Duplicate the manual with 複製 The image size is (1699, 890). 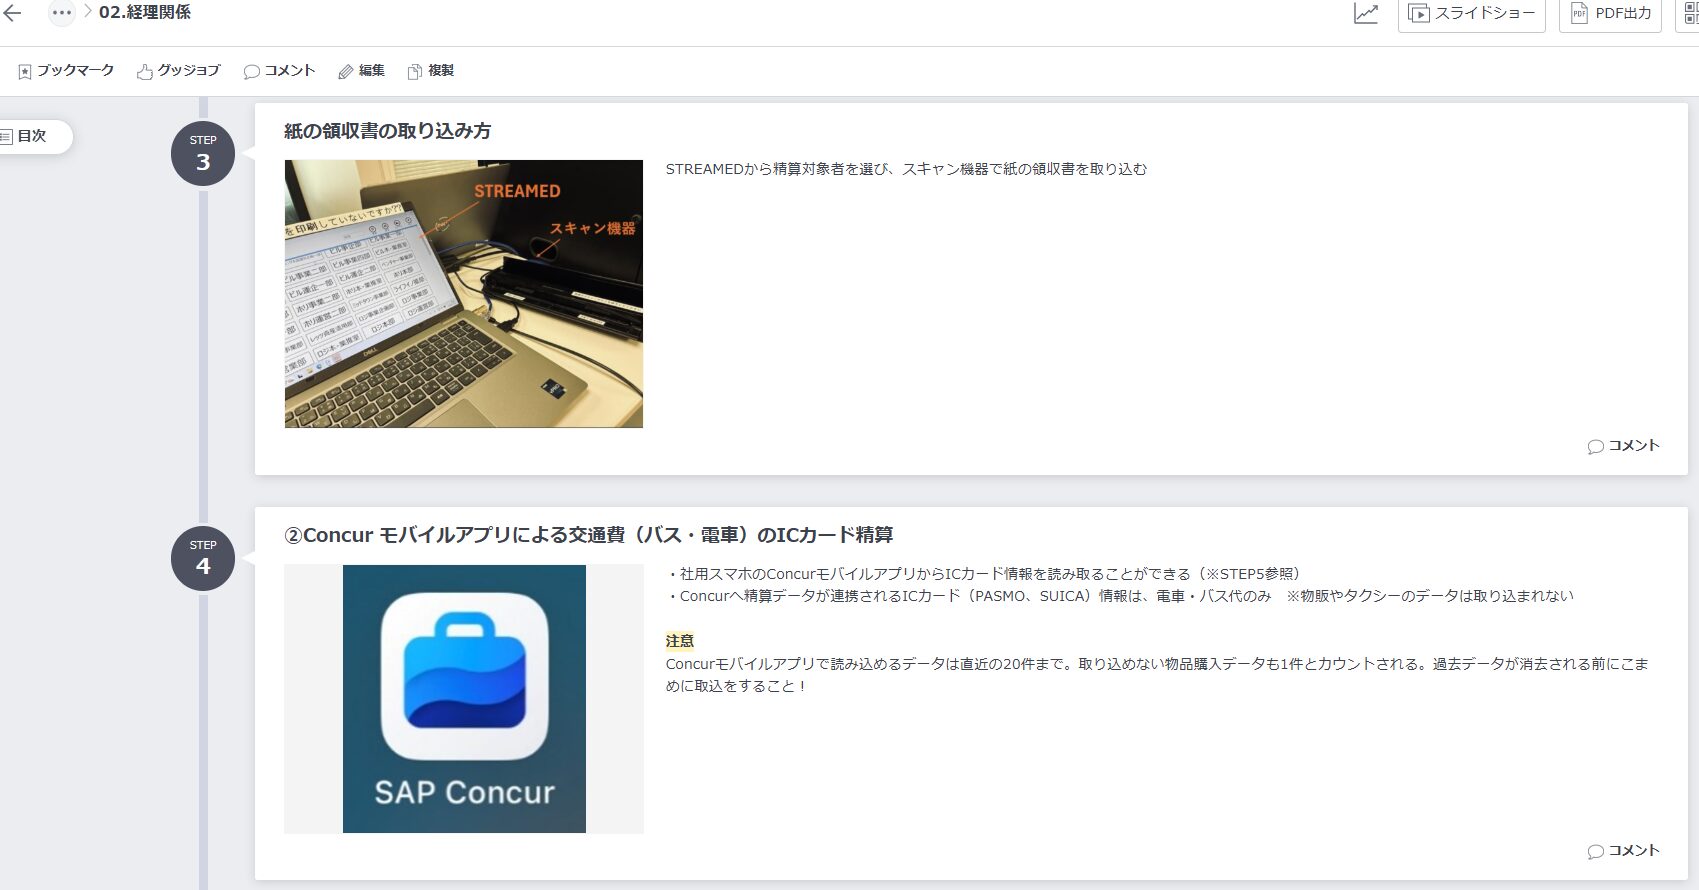coord(430,71)
